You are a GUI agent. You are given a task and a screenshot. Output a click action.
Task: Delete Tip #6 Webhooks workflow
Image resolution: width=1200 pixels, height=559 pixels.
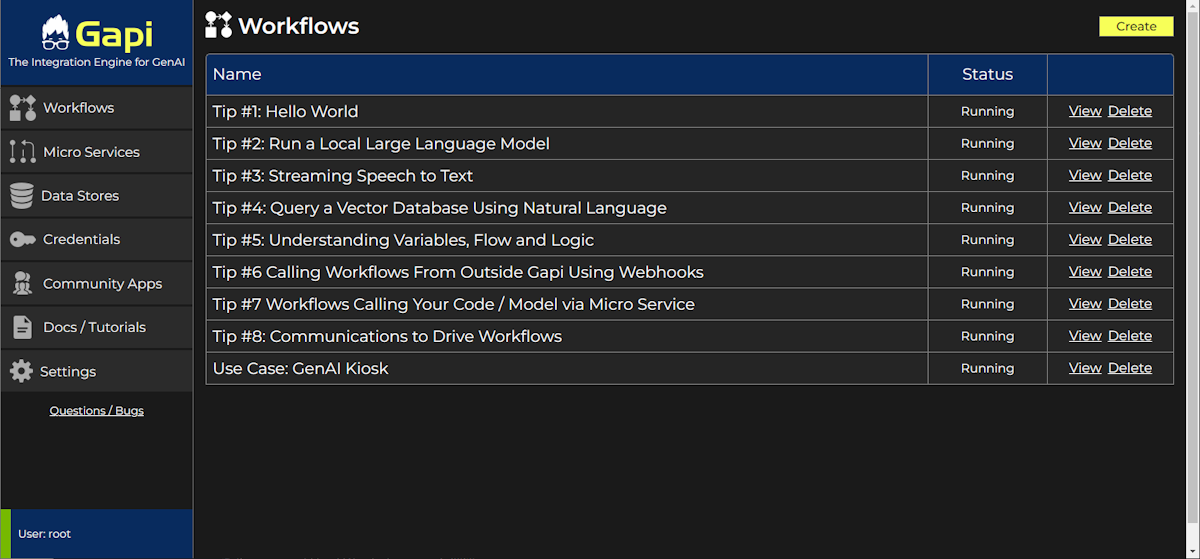[1130, 272]
